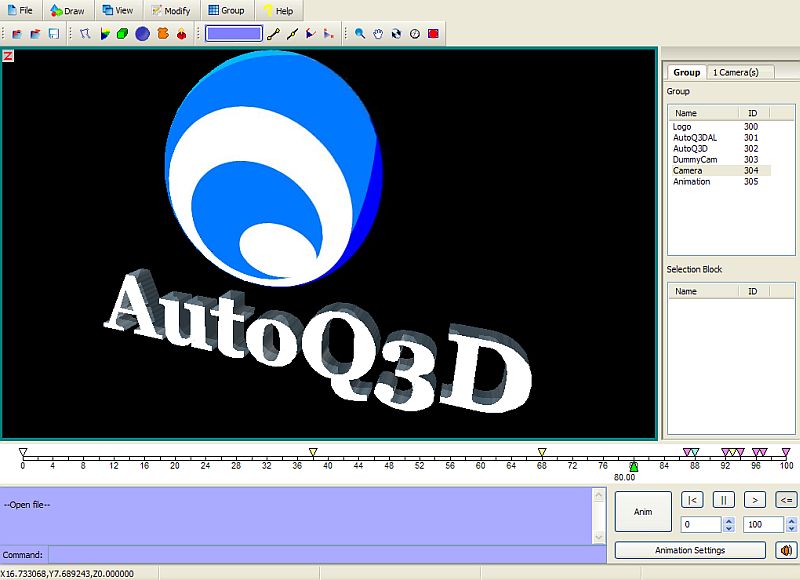Step forward with the > button
The image size is (800, 580).
tap(755, 500)
